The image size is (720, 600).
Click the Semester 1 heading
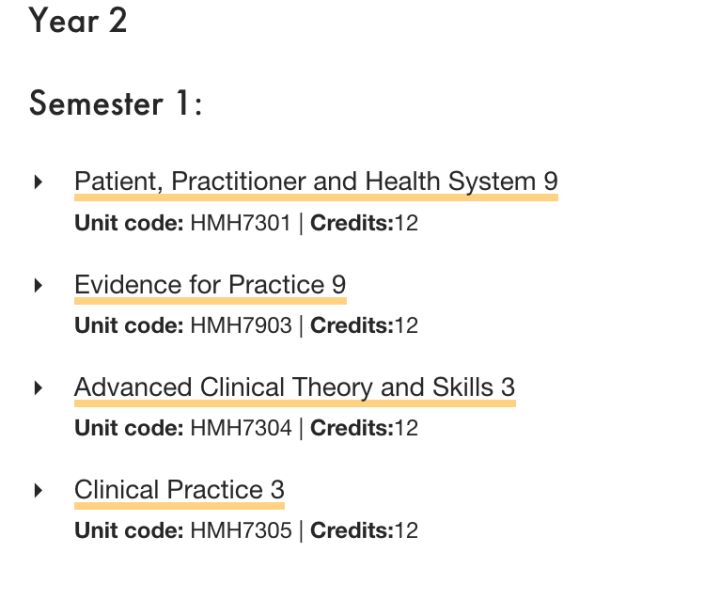click(115, 103)
